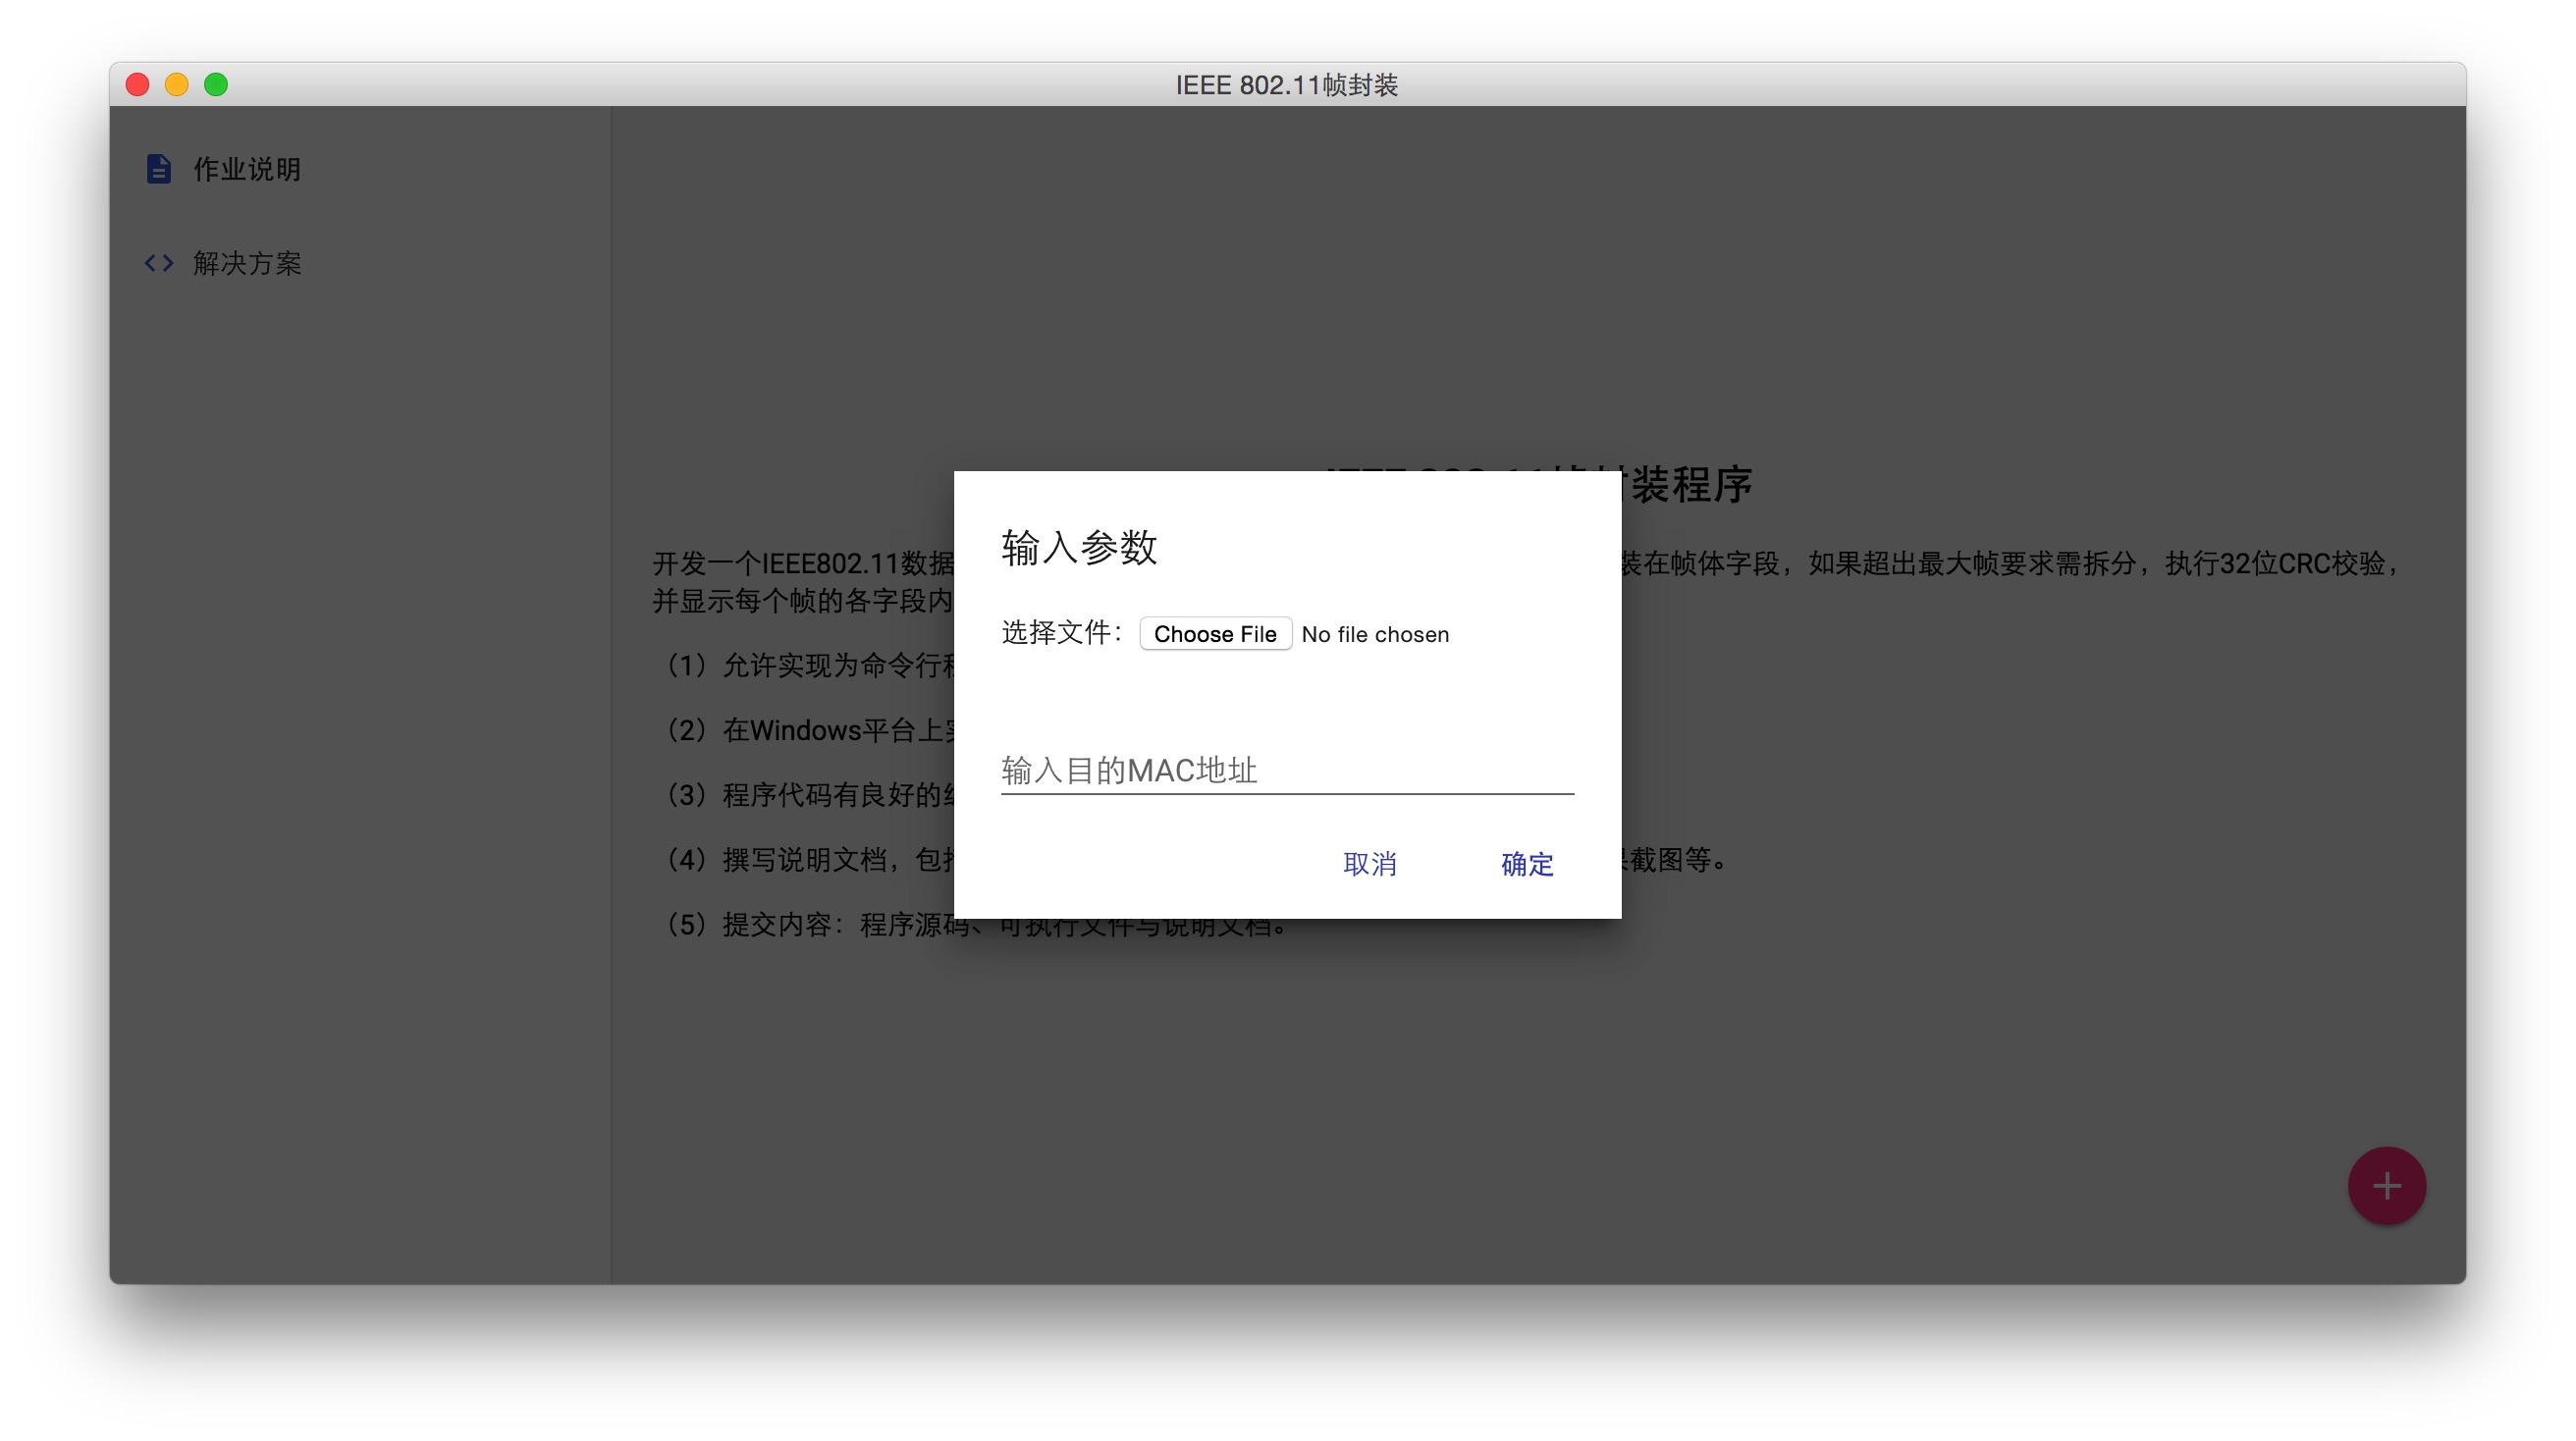Click the 输入参数 dialog title

(1079, 547)
